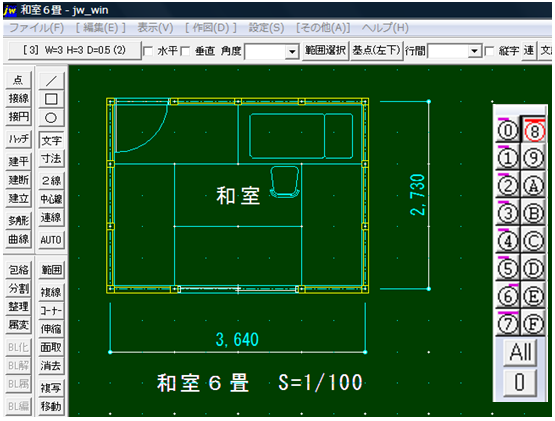Open the ファイル(F) menu
The image size is (555, 421).
pyautogui.click(x=36, y=28)
